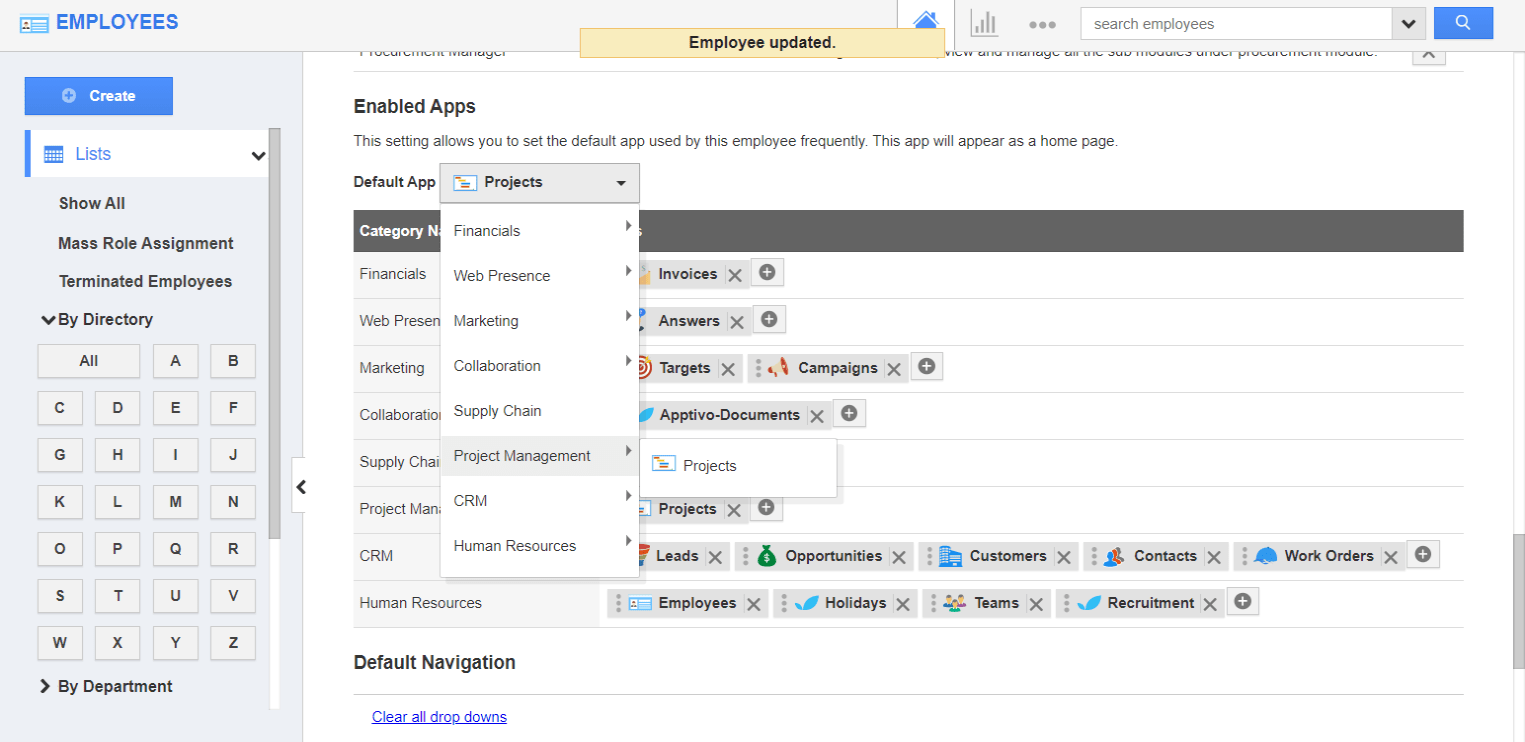Add an app to Human Resources row
This screenshot has width=1525, height=742.
[1242, 601]
